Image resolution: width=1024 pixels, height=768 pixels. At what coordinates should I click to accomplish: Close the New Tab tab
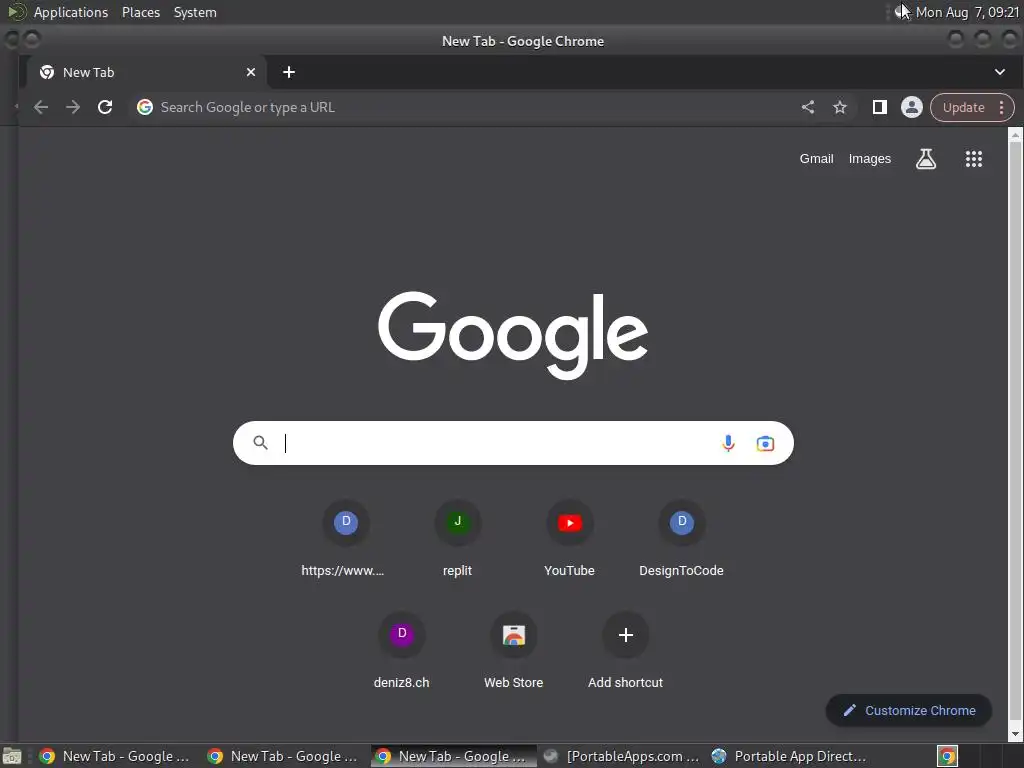coord(251,72)
